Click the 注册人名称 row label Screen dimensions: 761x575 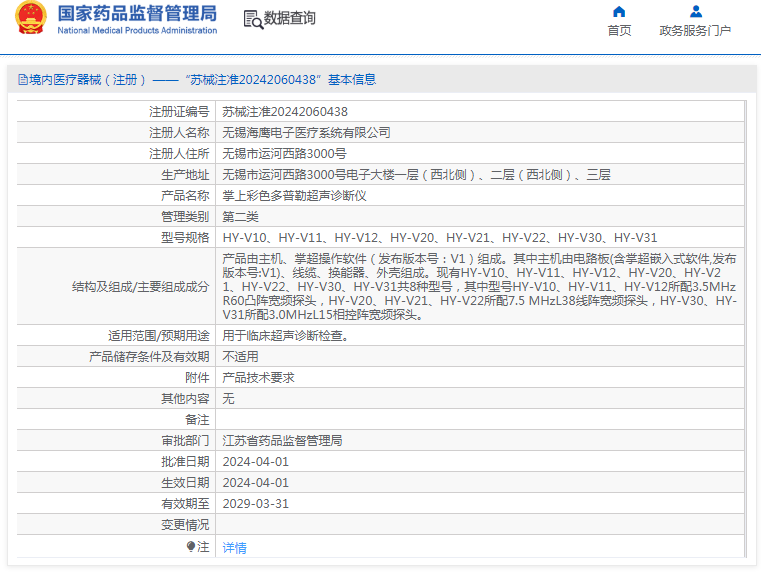click(179, 132)
